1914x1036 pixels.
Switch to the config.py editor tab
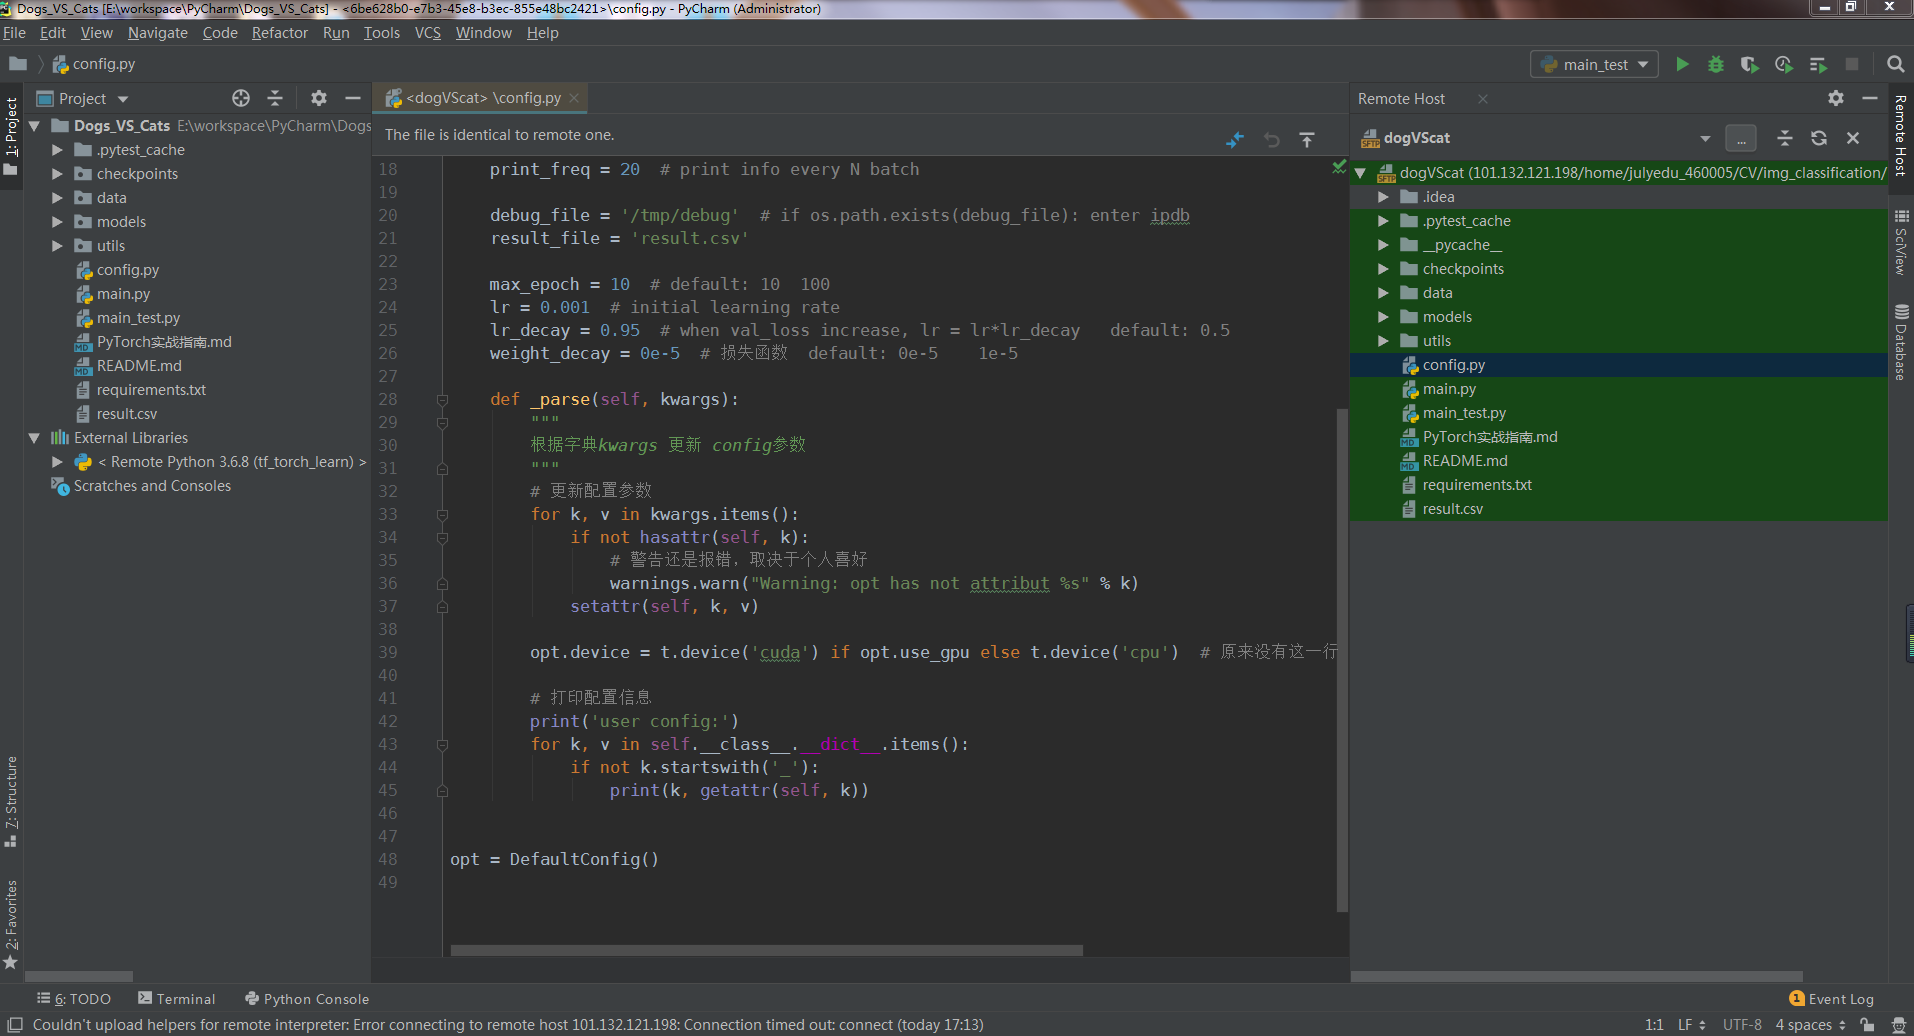(482, 98)
